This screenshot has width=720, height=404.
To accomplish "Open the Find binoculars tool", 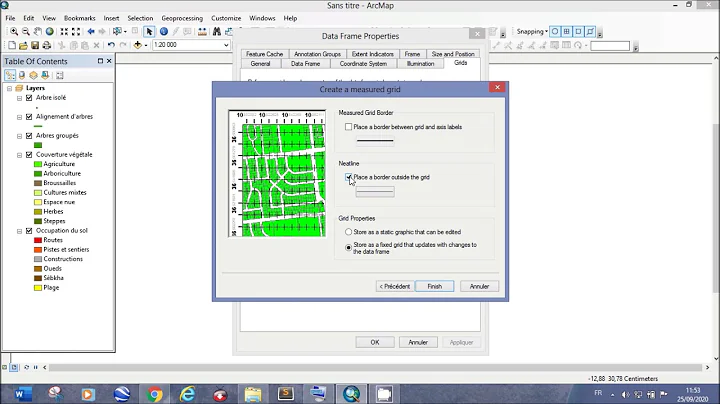I will click(217, 31).
